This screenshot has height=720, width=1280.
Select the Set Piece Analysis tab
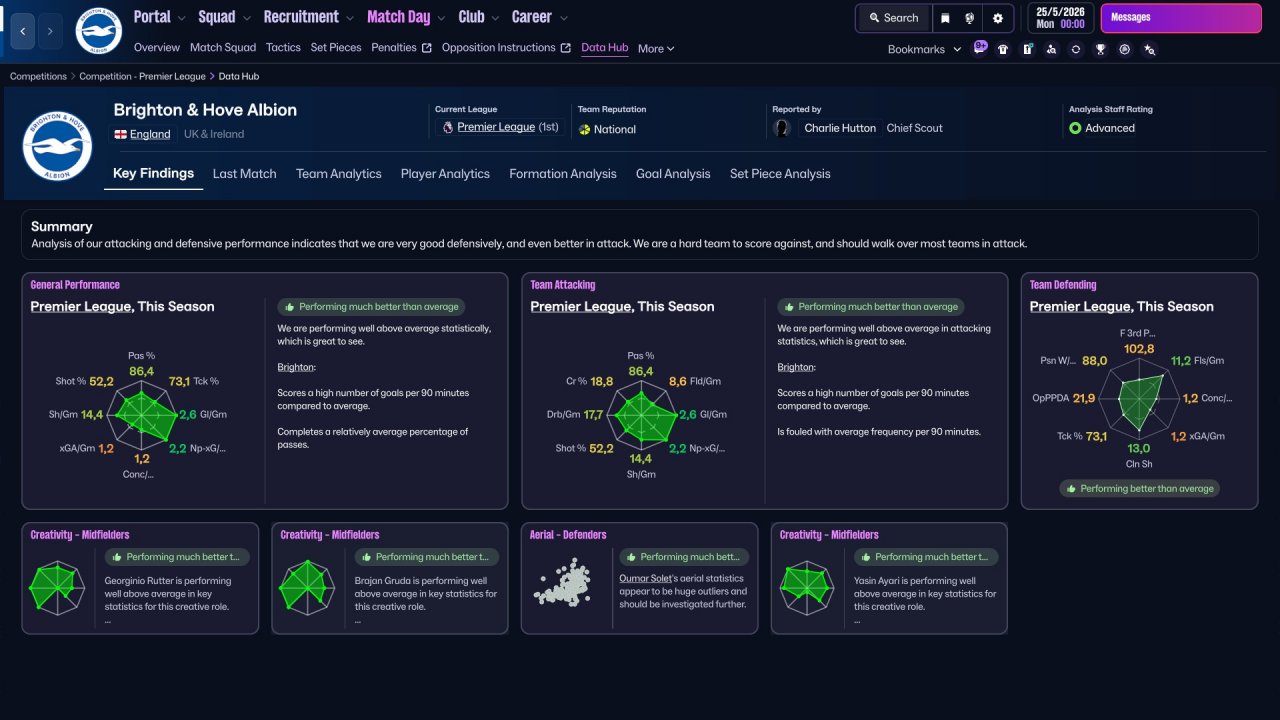tap(780, 174)
